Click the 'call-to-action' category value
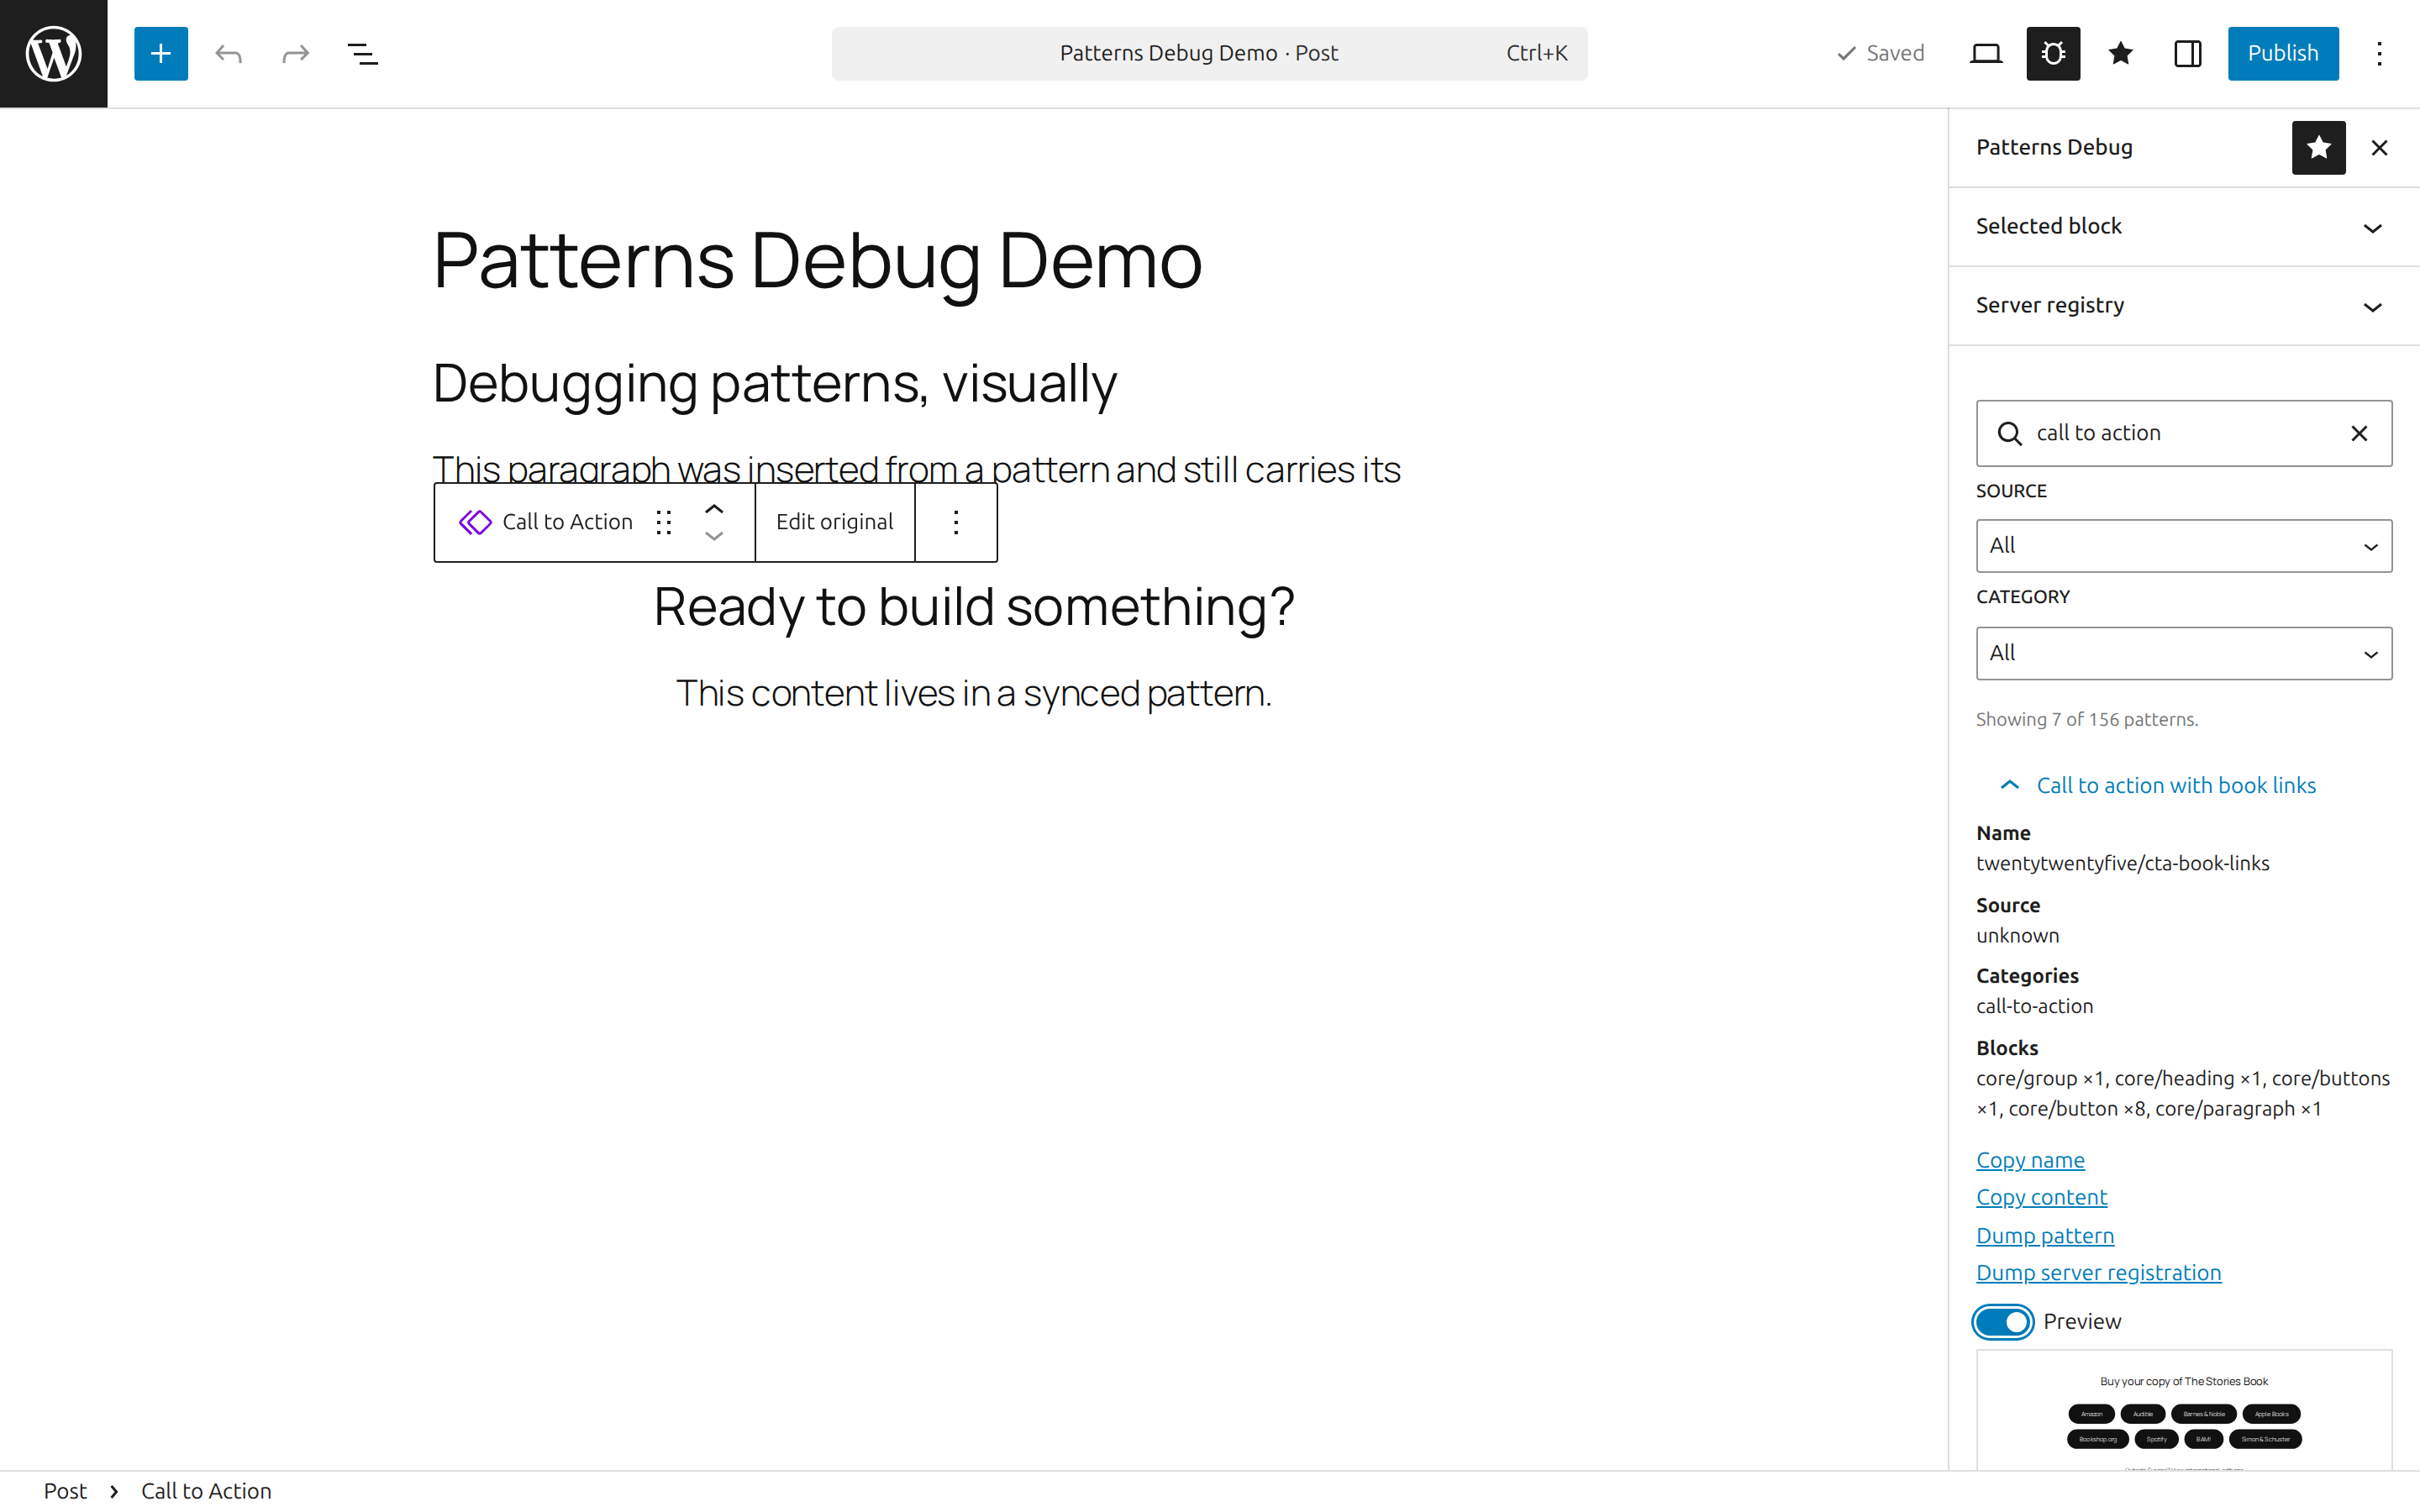The height and width of the screenshot is (1512, 2420). 2034,1006
